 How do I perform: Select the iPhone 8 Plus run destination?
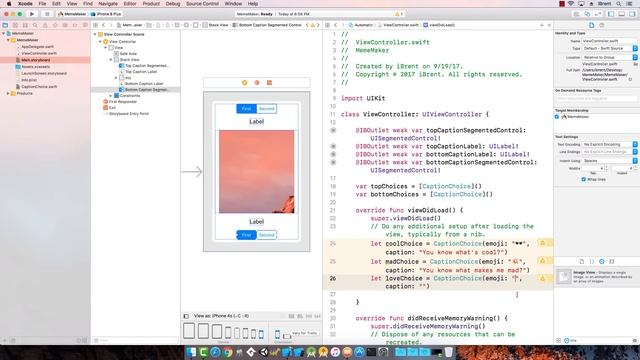[x=106, y=14]
